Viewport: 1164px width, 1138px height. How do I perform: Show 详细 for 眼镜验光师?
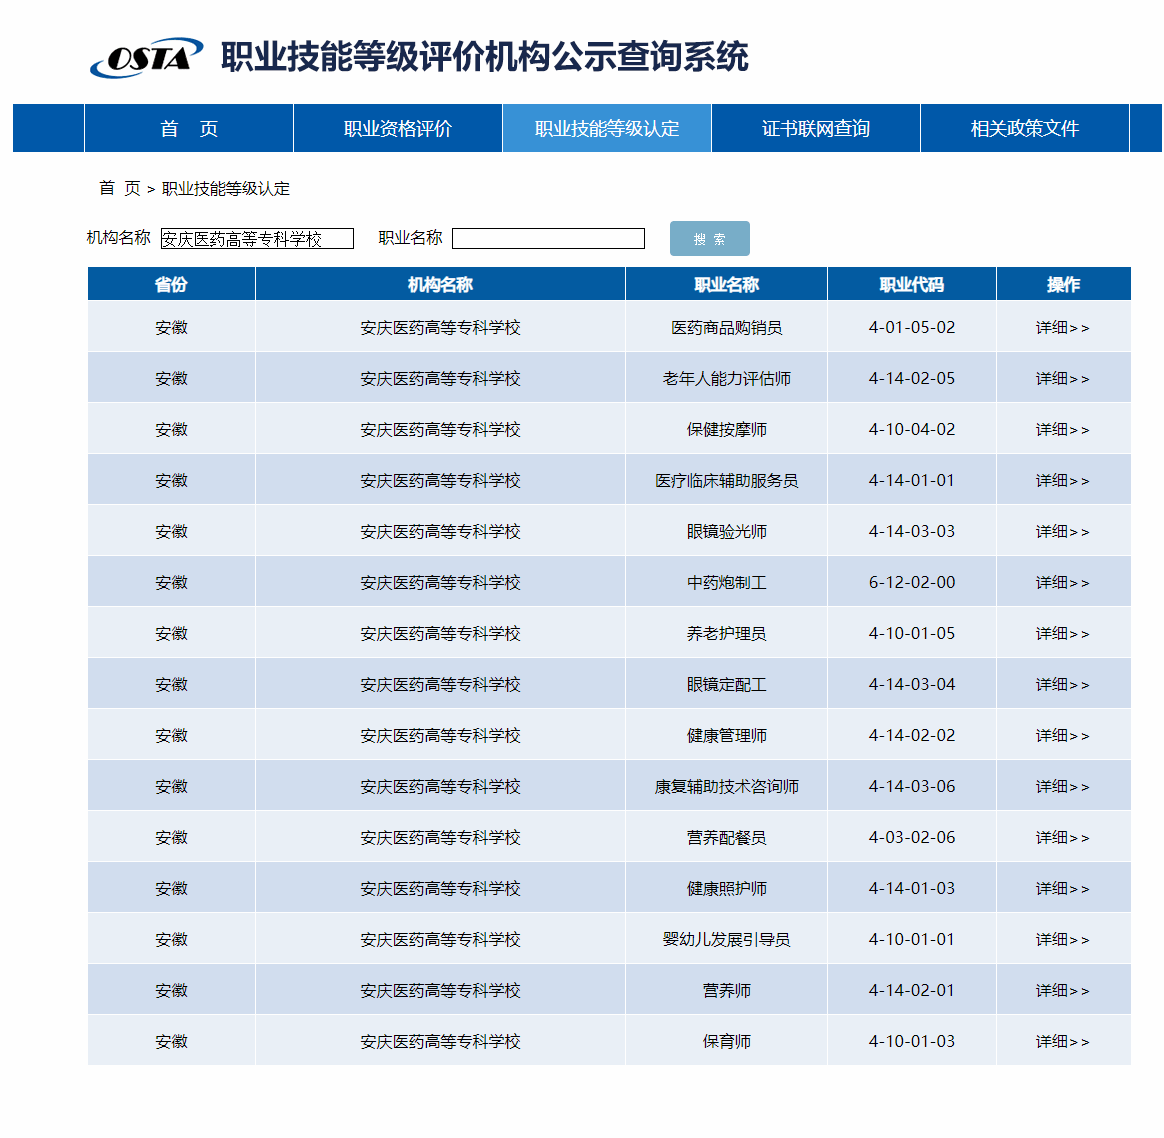1062,532
